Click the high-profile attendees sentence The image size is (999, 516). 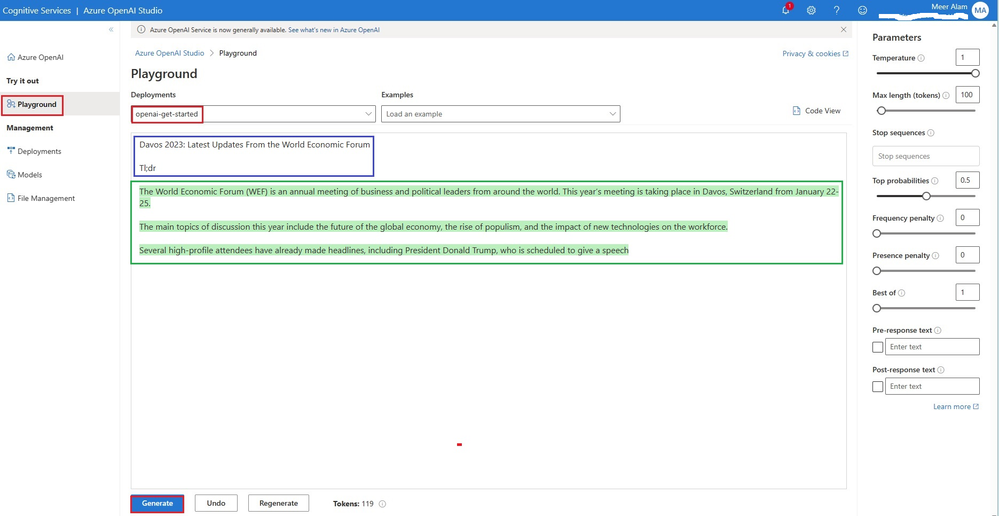pyautogui.click(x=384, y=250)
